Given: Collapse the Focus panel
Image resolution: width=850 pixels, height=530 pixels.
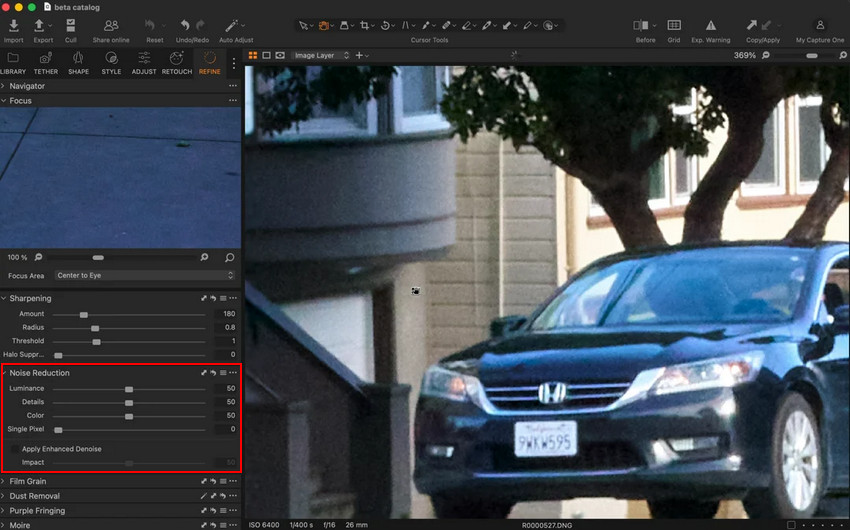Looking at the screenshot, I should coord(3,100).
